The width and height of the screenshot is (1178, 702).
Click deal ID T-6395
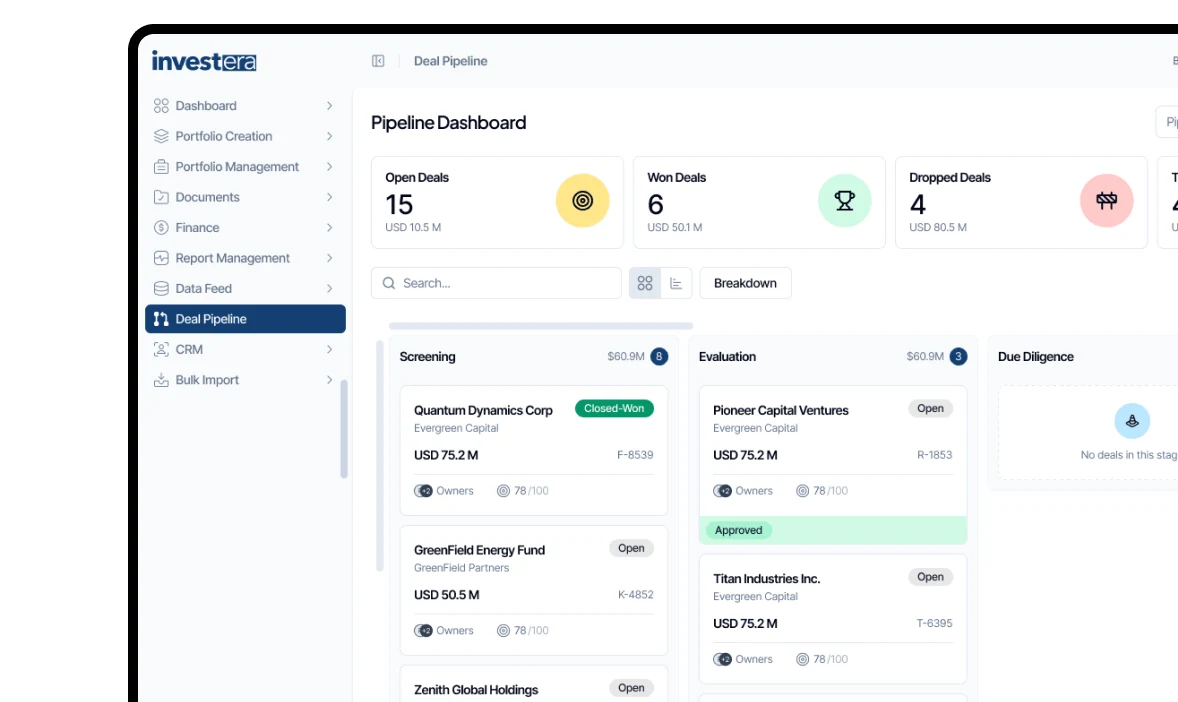coord(935,623)
